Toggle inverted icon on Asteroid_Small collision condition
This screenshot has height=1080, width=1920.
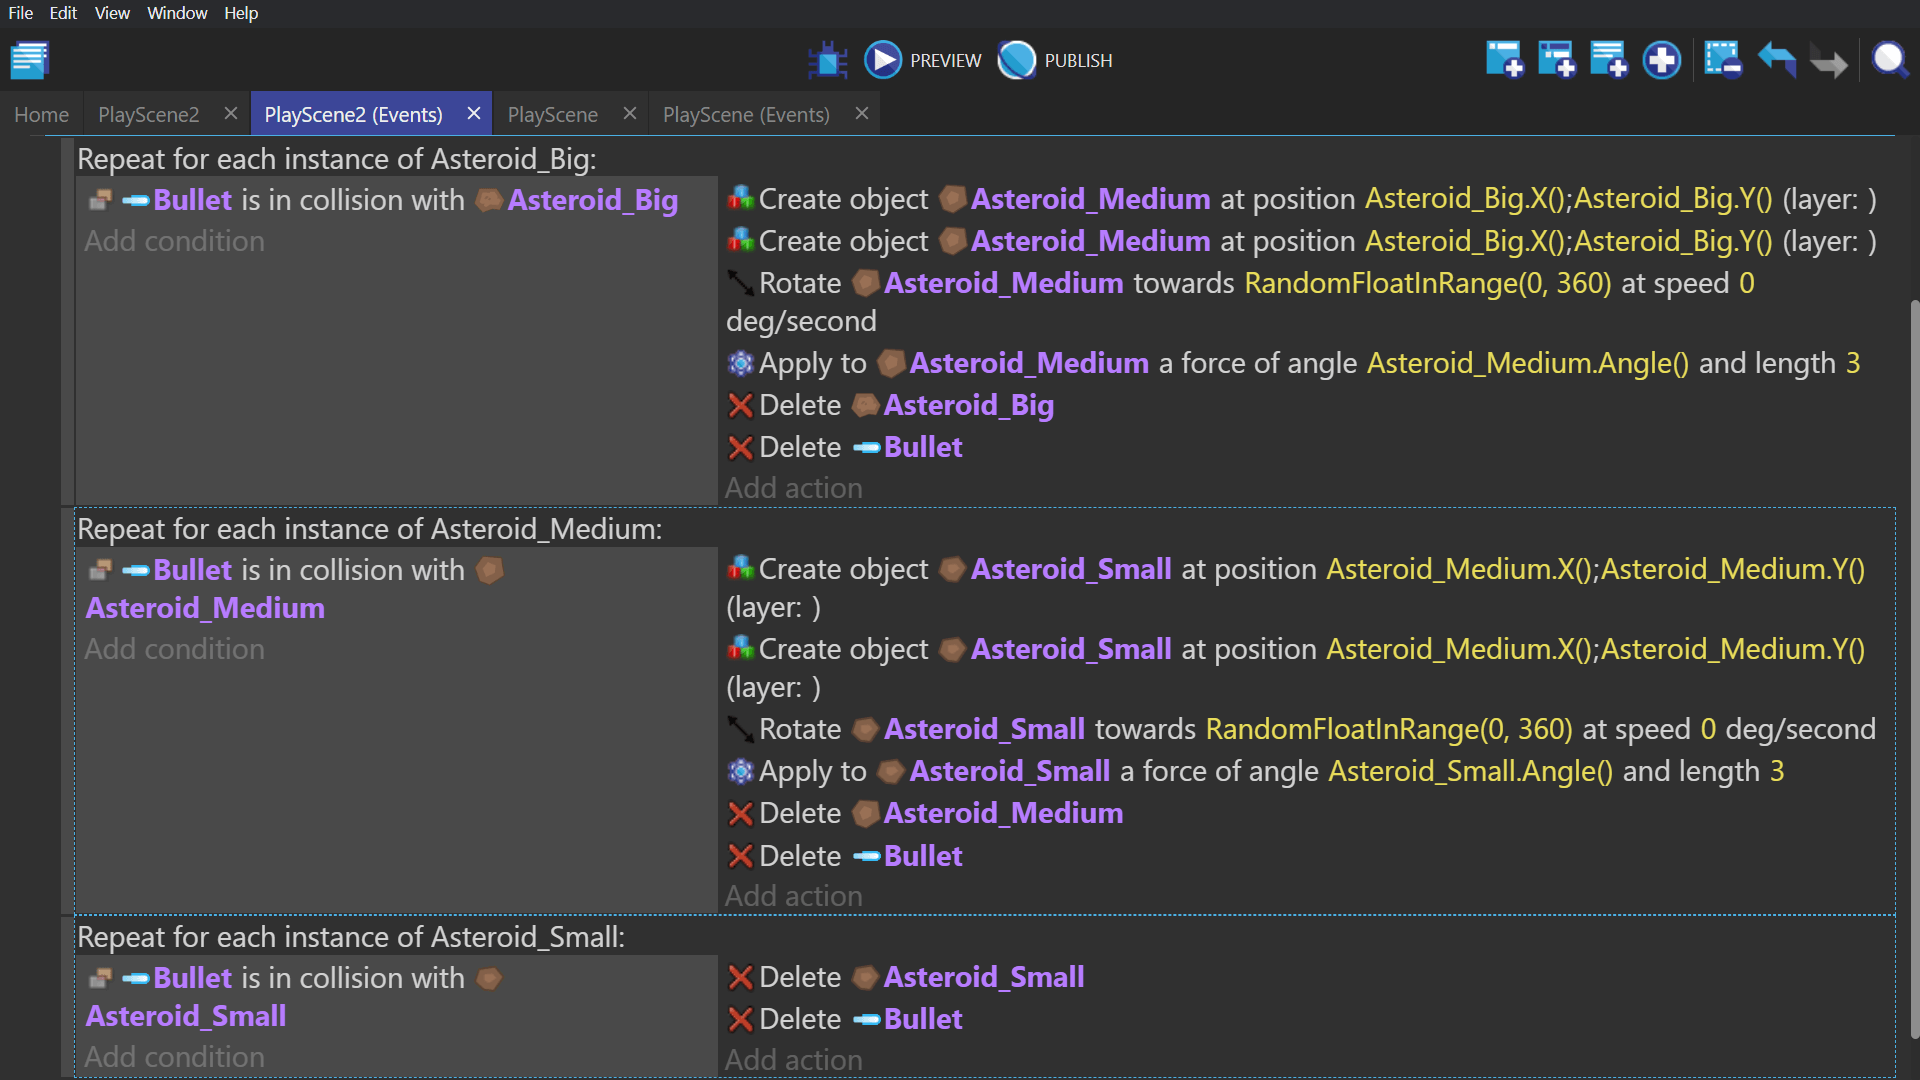(100, 978)
